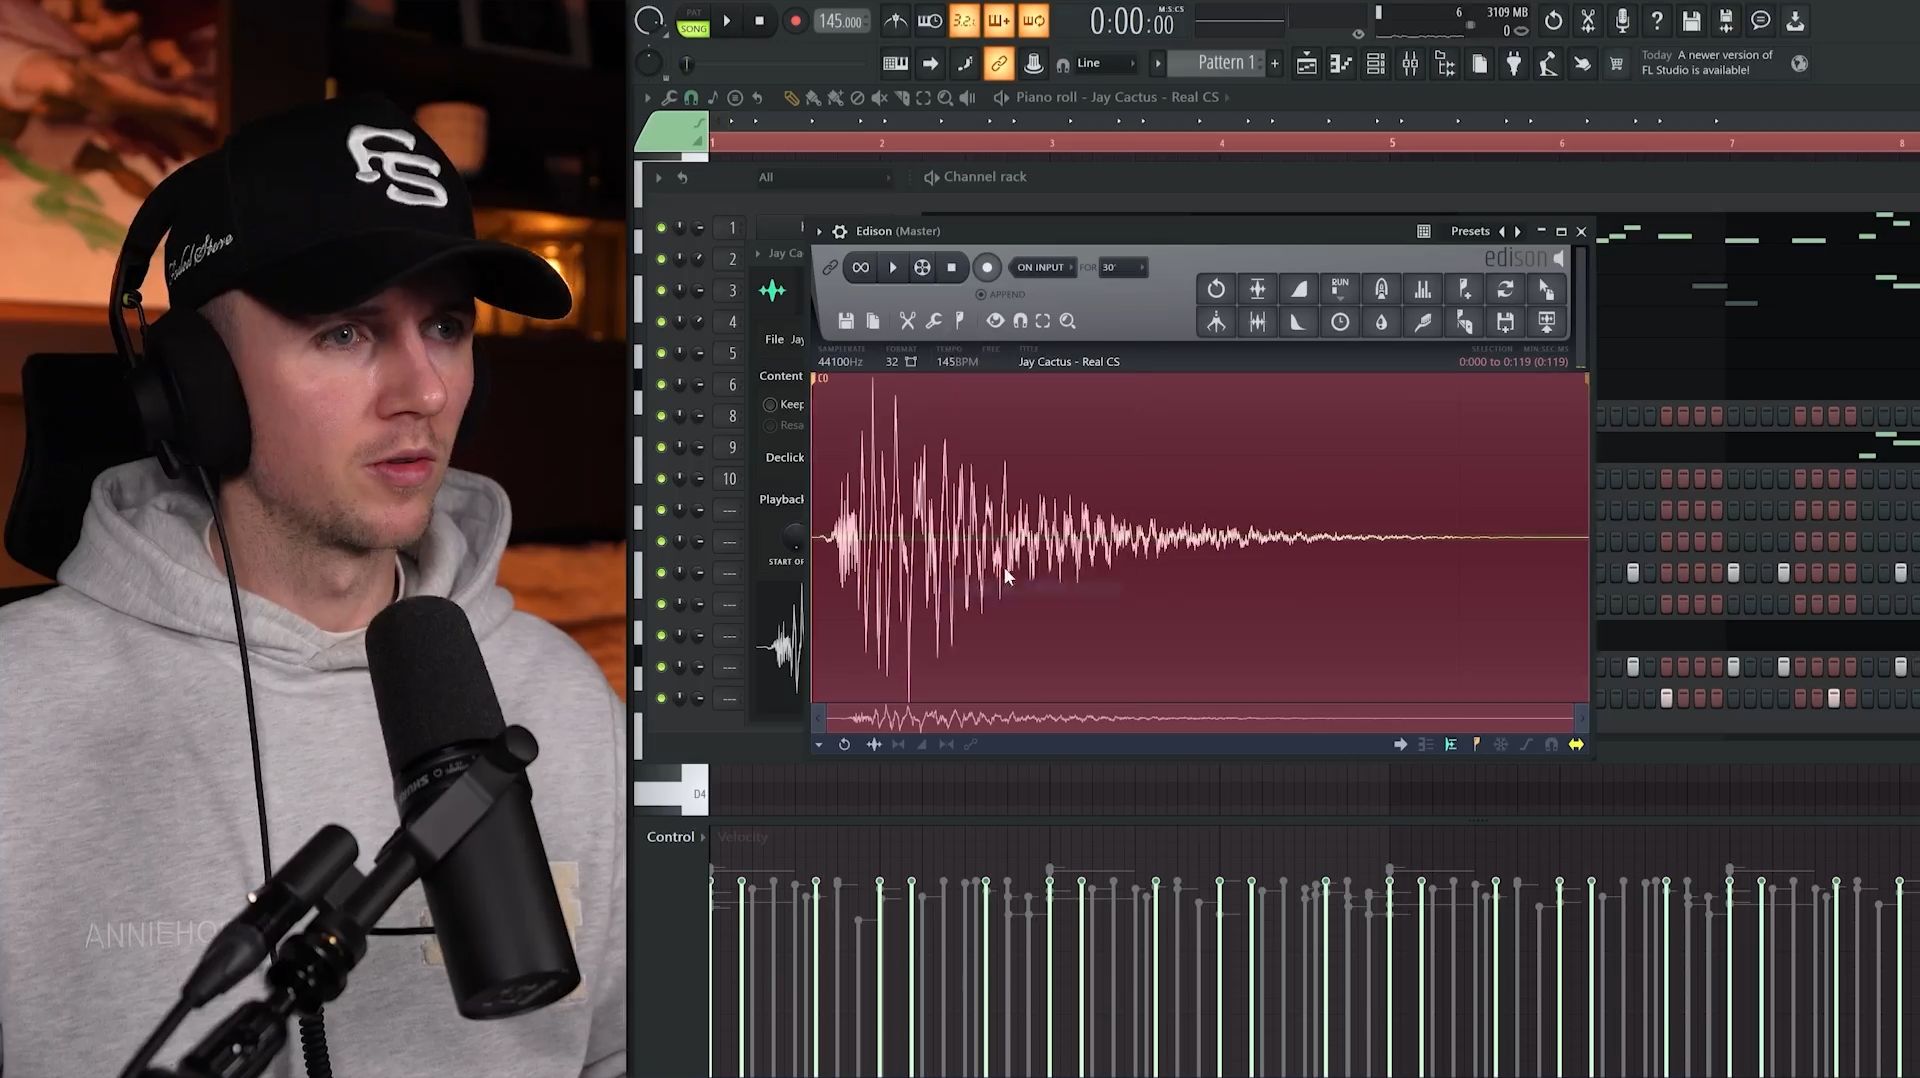The width and height of the screenshot is (1920, 1078).
Task: Click the Edison scissors edit icon
Action: click(907, 321)
